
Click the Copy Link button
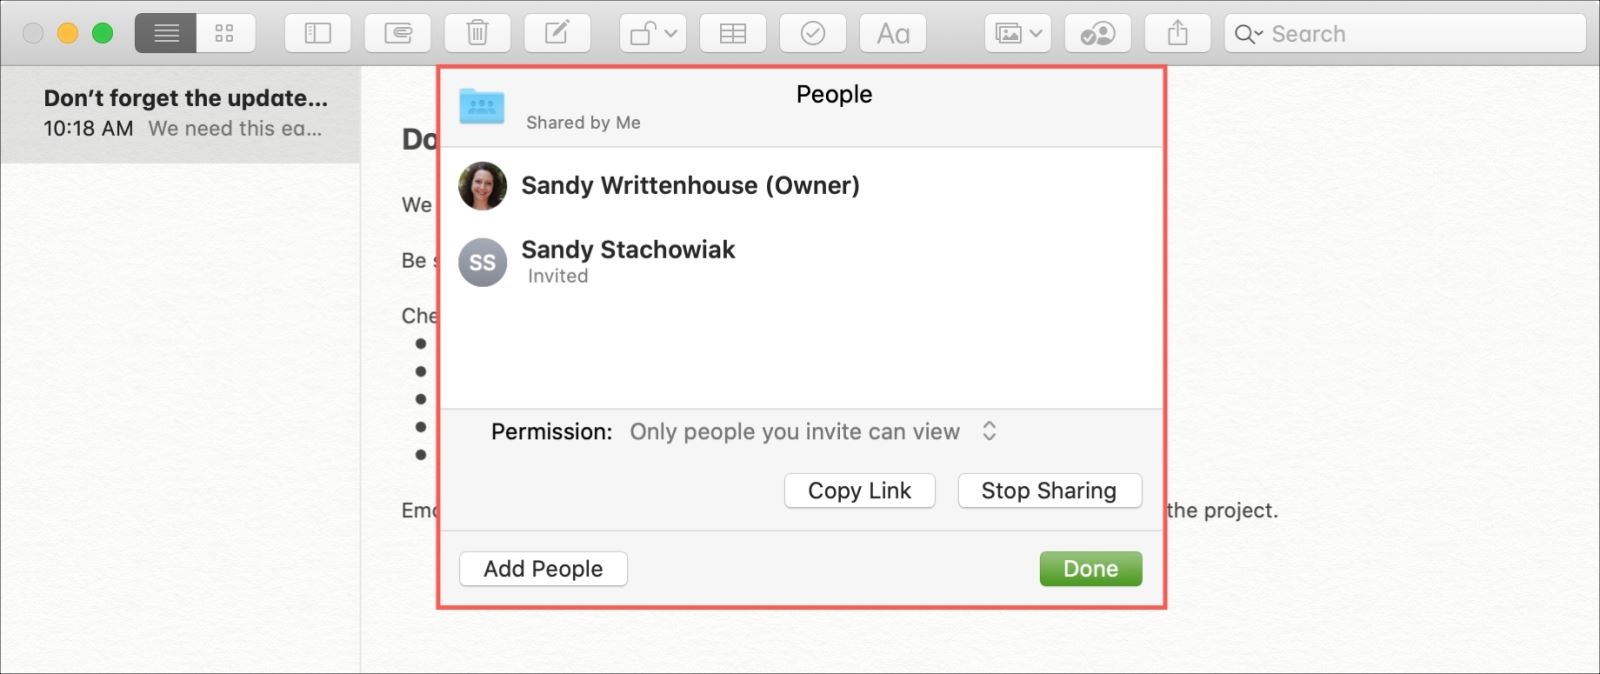[x=860, y=491]
